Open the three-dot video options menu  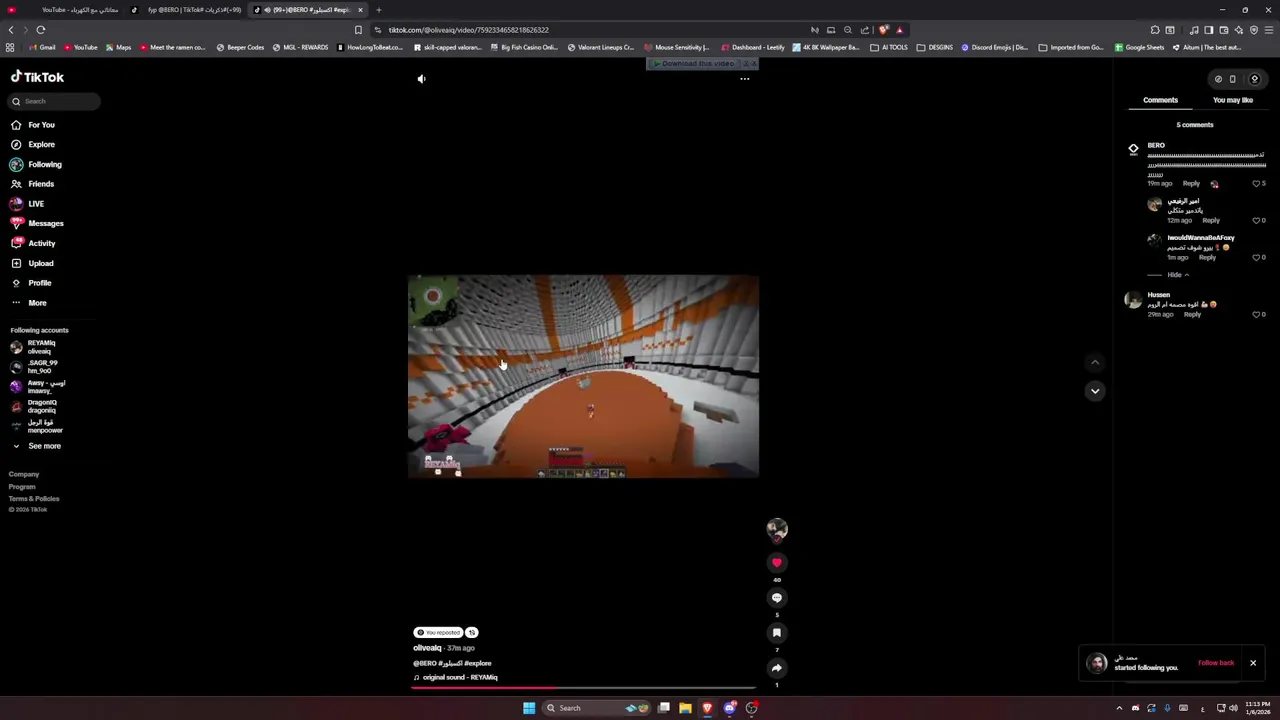click(744, 79)
